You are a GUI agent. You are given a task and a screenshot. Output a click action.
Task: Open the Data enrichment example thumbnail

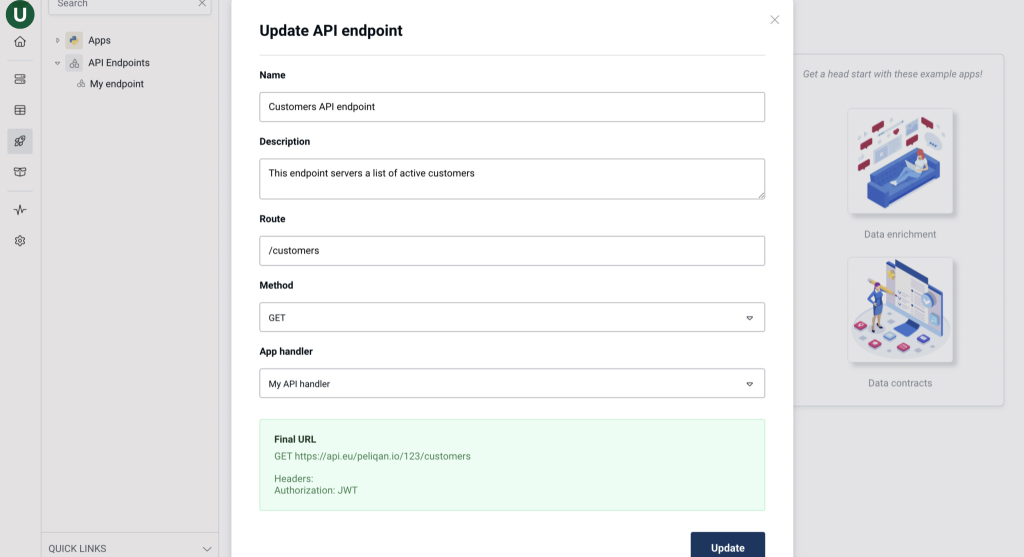coord(900,161)
